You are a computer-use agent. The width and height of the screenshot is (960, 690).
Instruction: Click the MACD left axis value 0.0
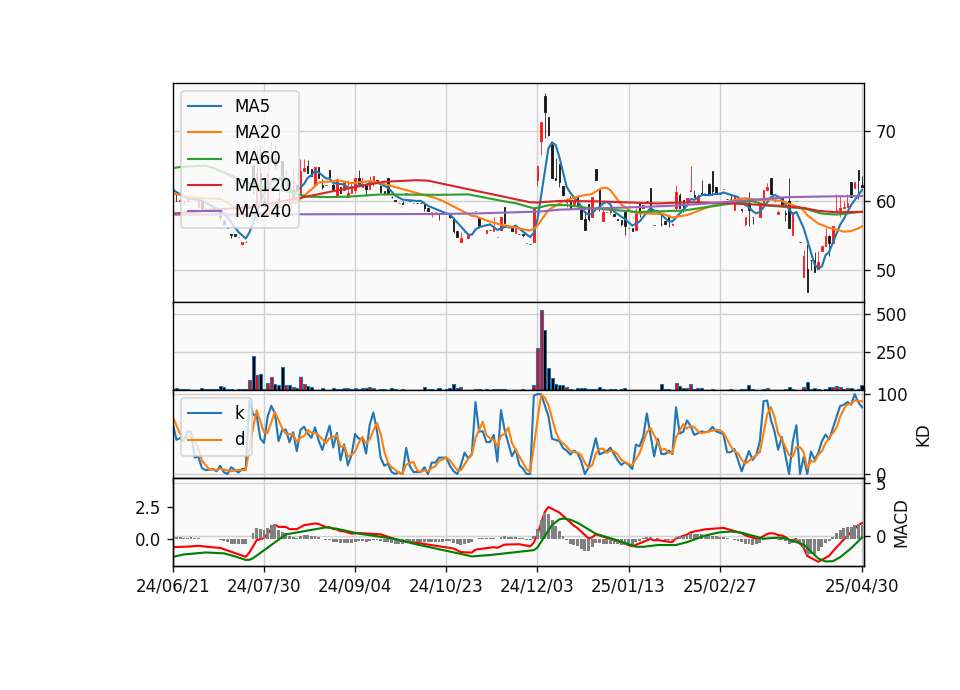point(148,540)
